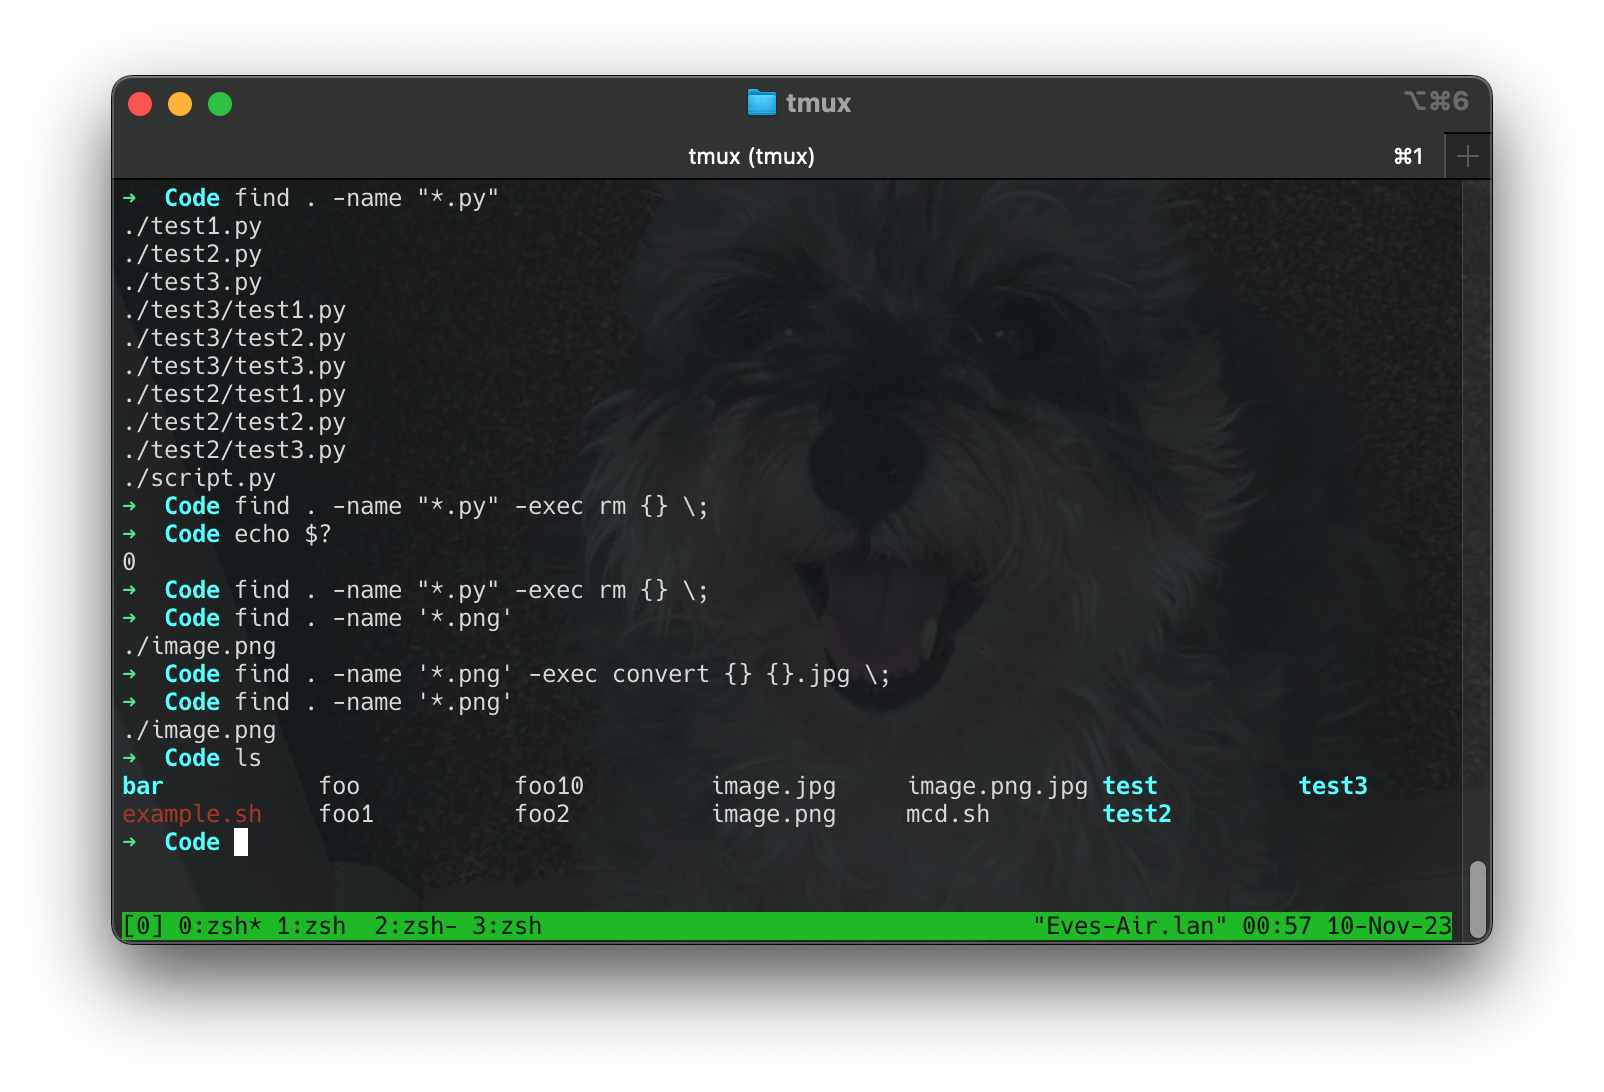Click the tmux (tmux) tab title
The image size is (1604, 1092).
pos(751,156)
